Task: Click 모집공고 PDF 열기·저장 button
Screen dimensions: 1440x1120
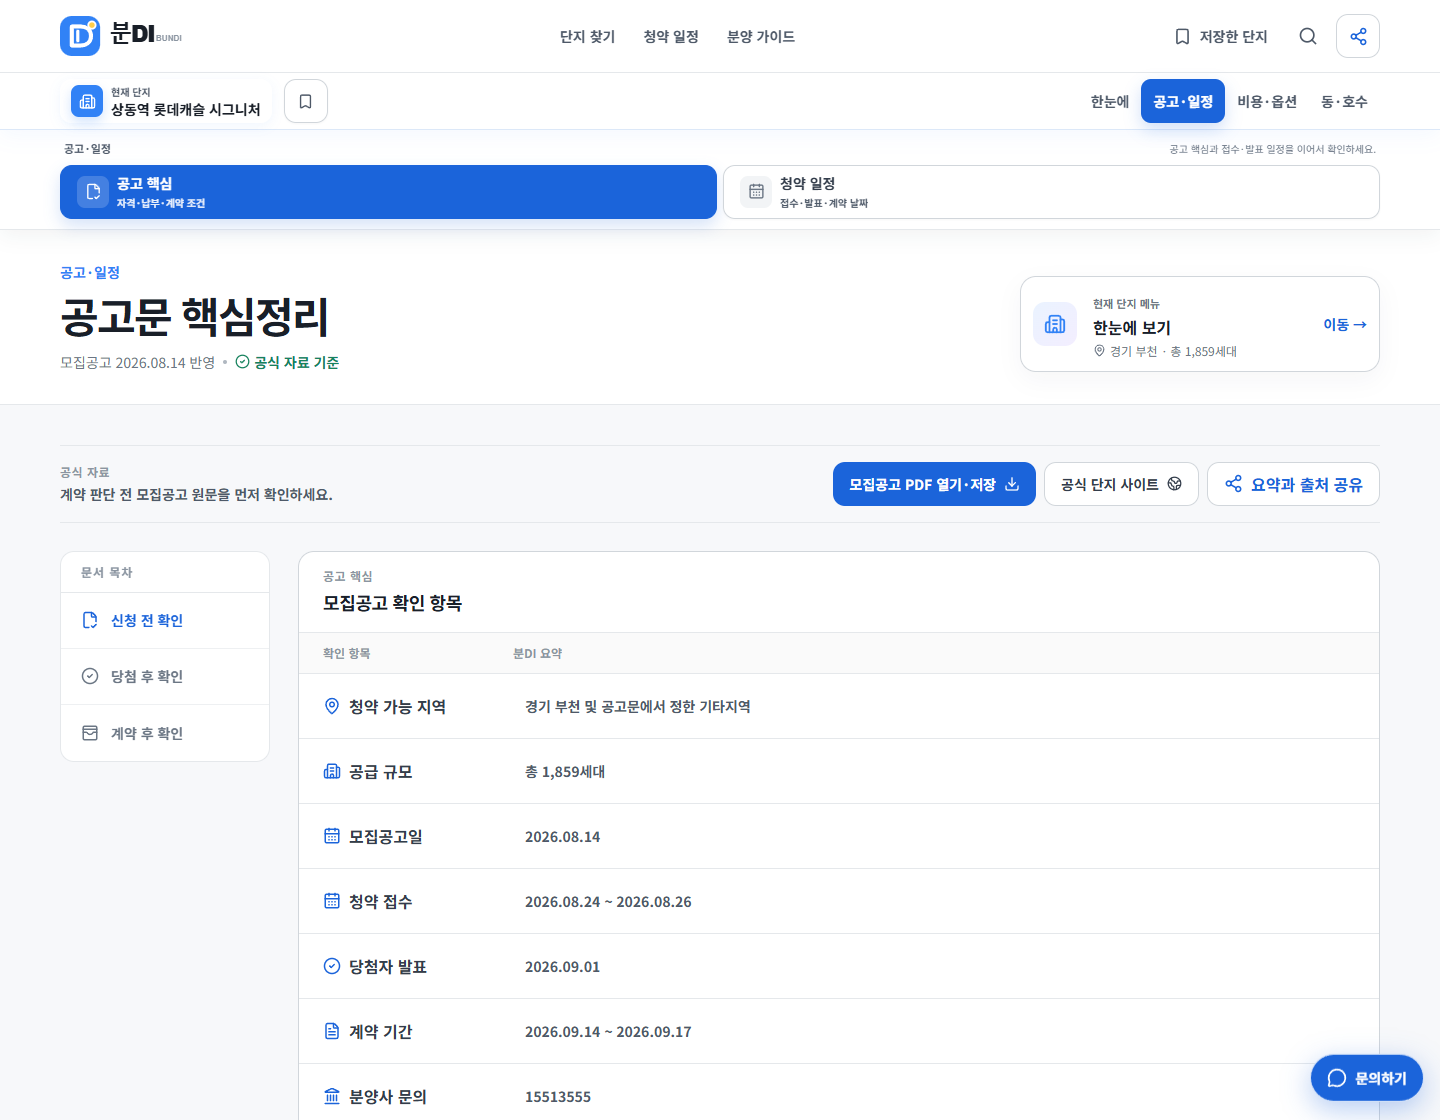Action: (934, 484)
